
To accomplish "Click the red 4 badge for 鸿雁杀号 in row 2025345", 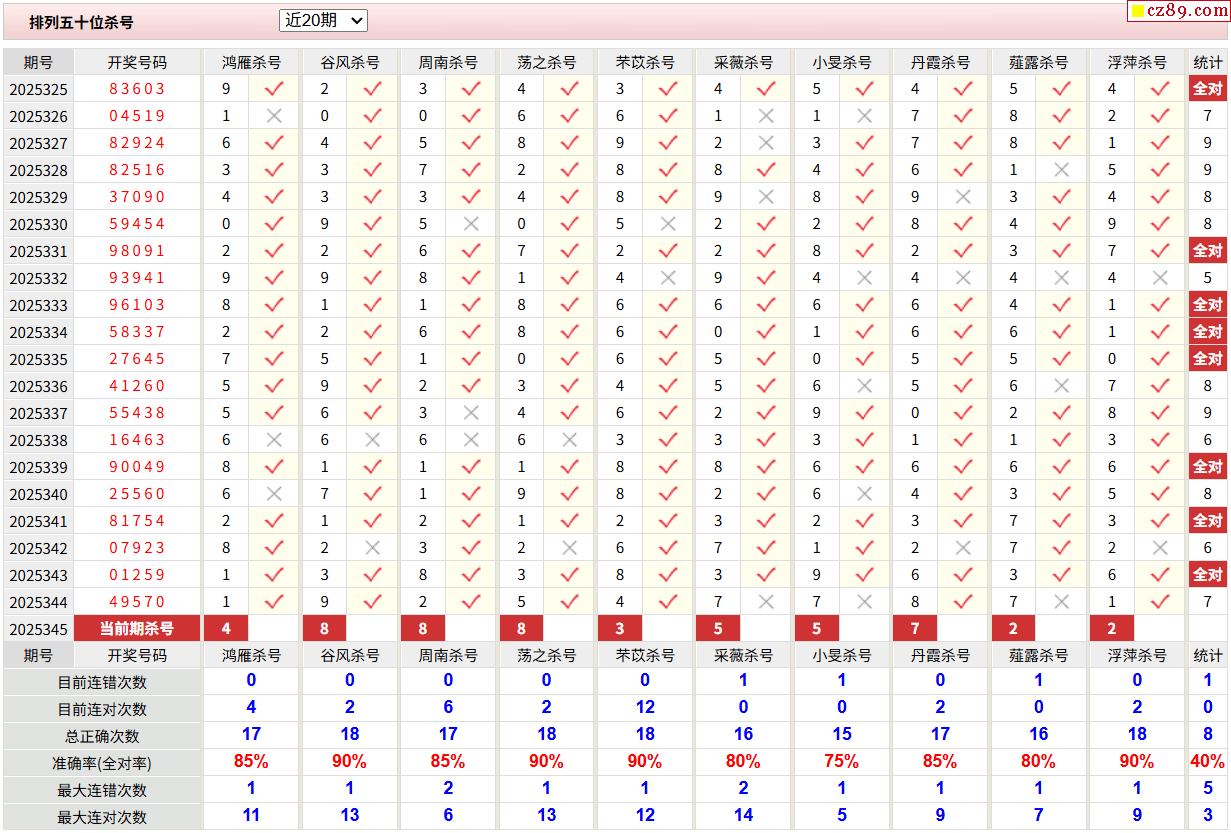I will 227,629.
